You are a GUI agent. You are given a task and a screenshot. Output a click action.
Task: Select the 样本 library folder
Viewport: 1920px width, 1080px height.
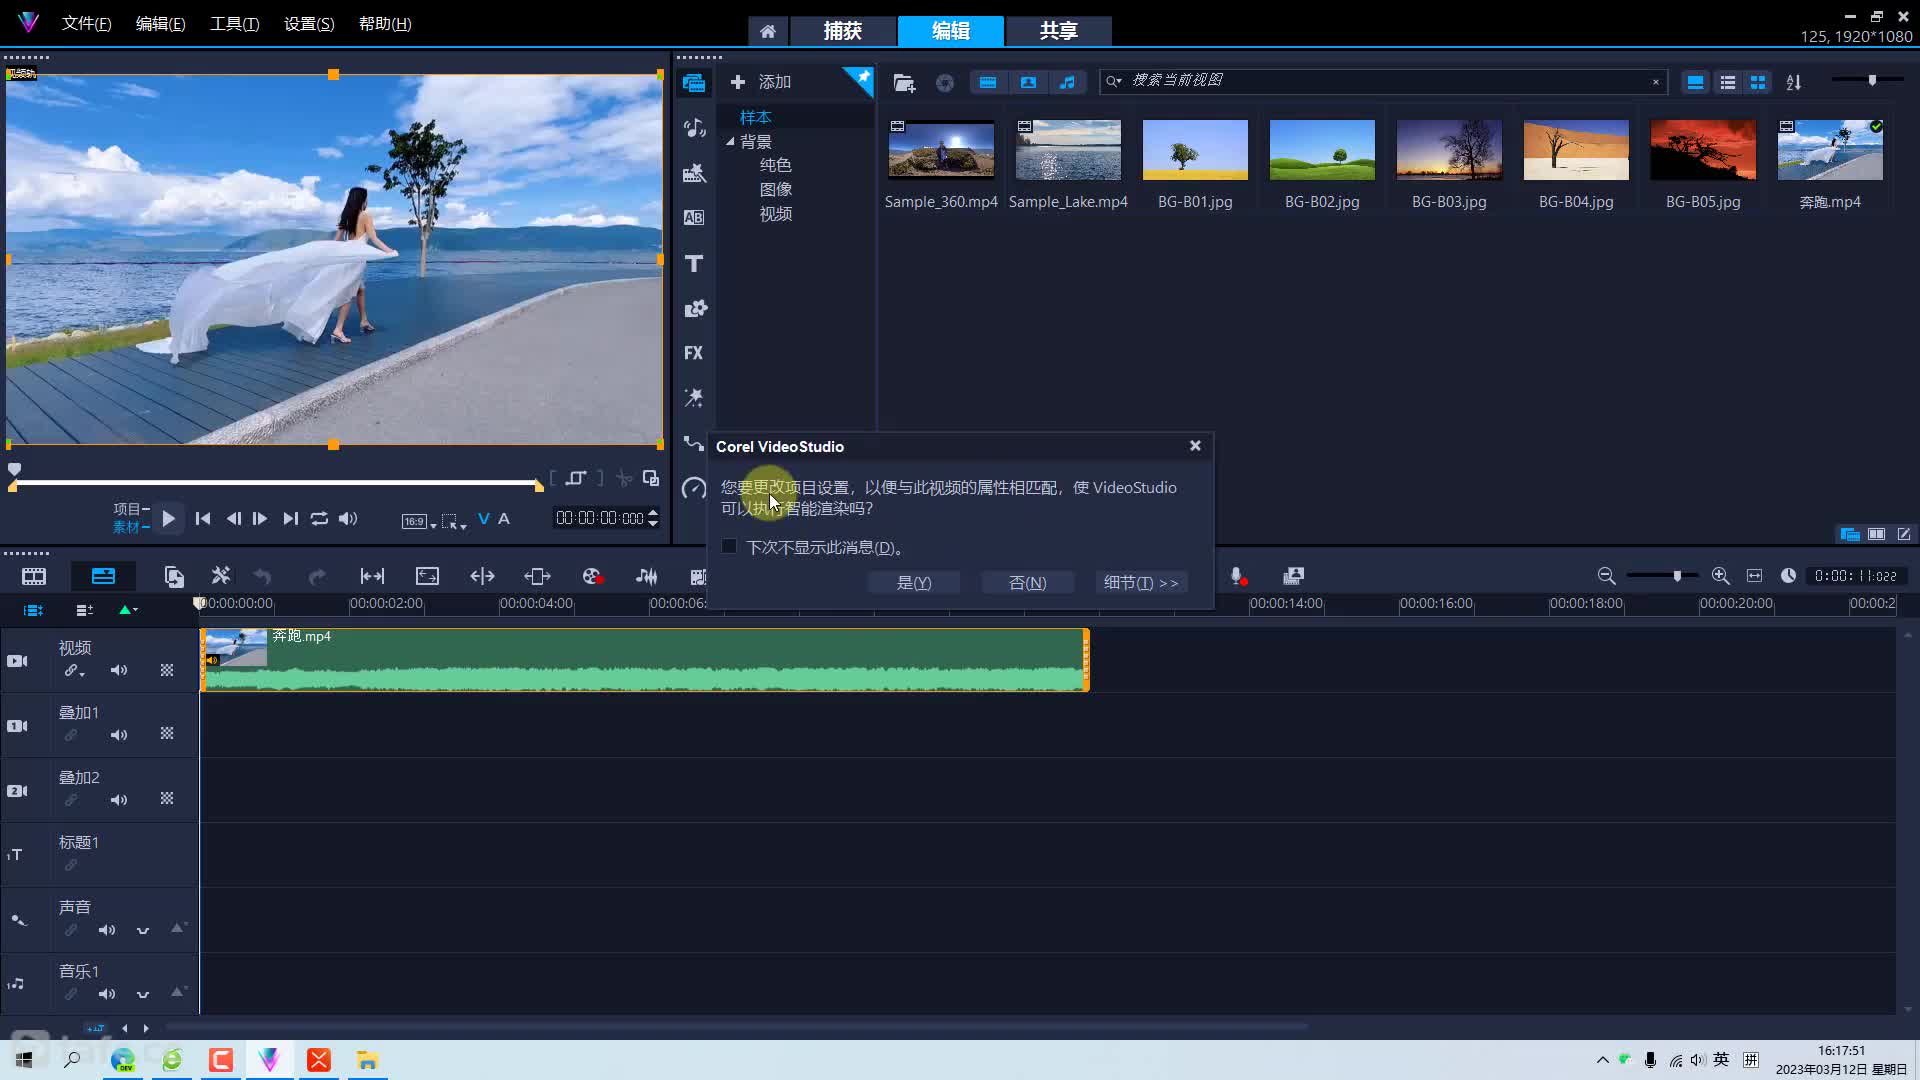(x=755, y=117)
